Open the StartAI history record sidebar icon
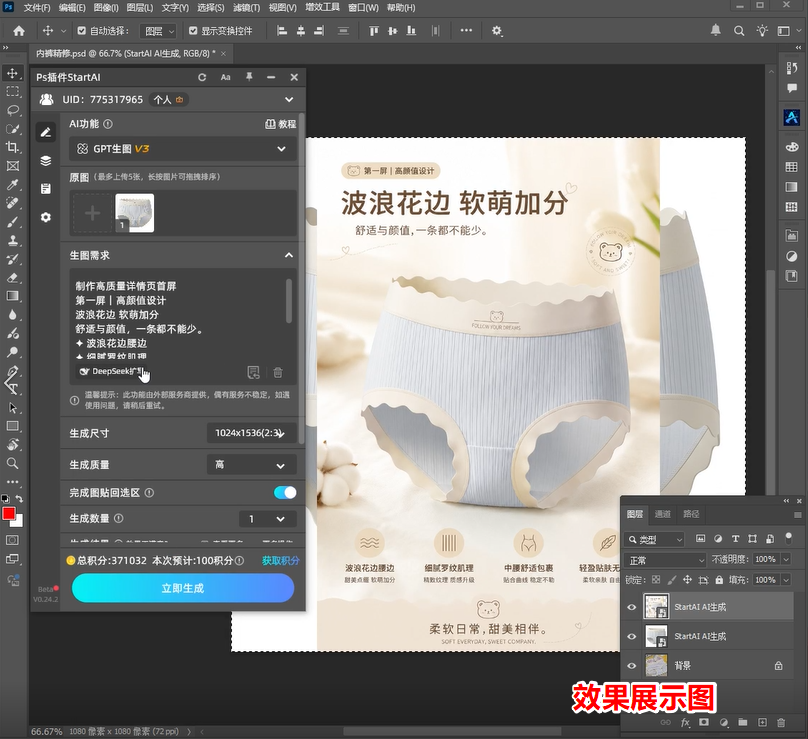 [x=46, y=189]
